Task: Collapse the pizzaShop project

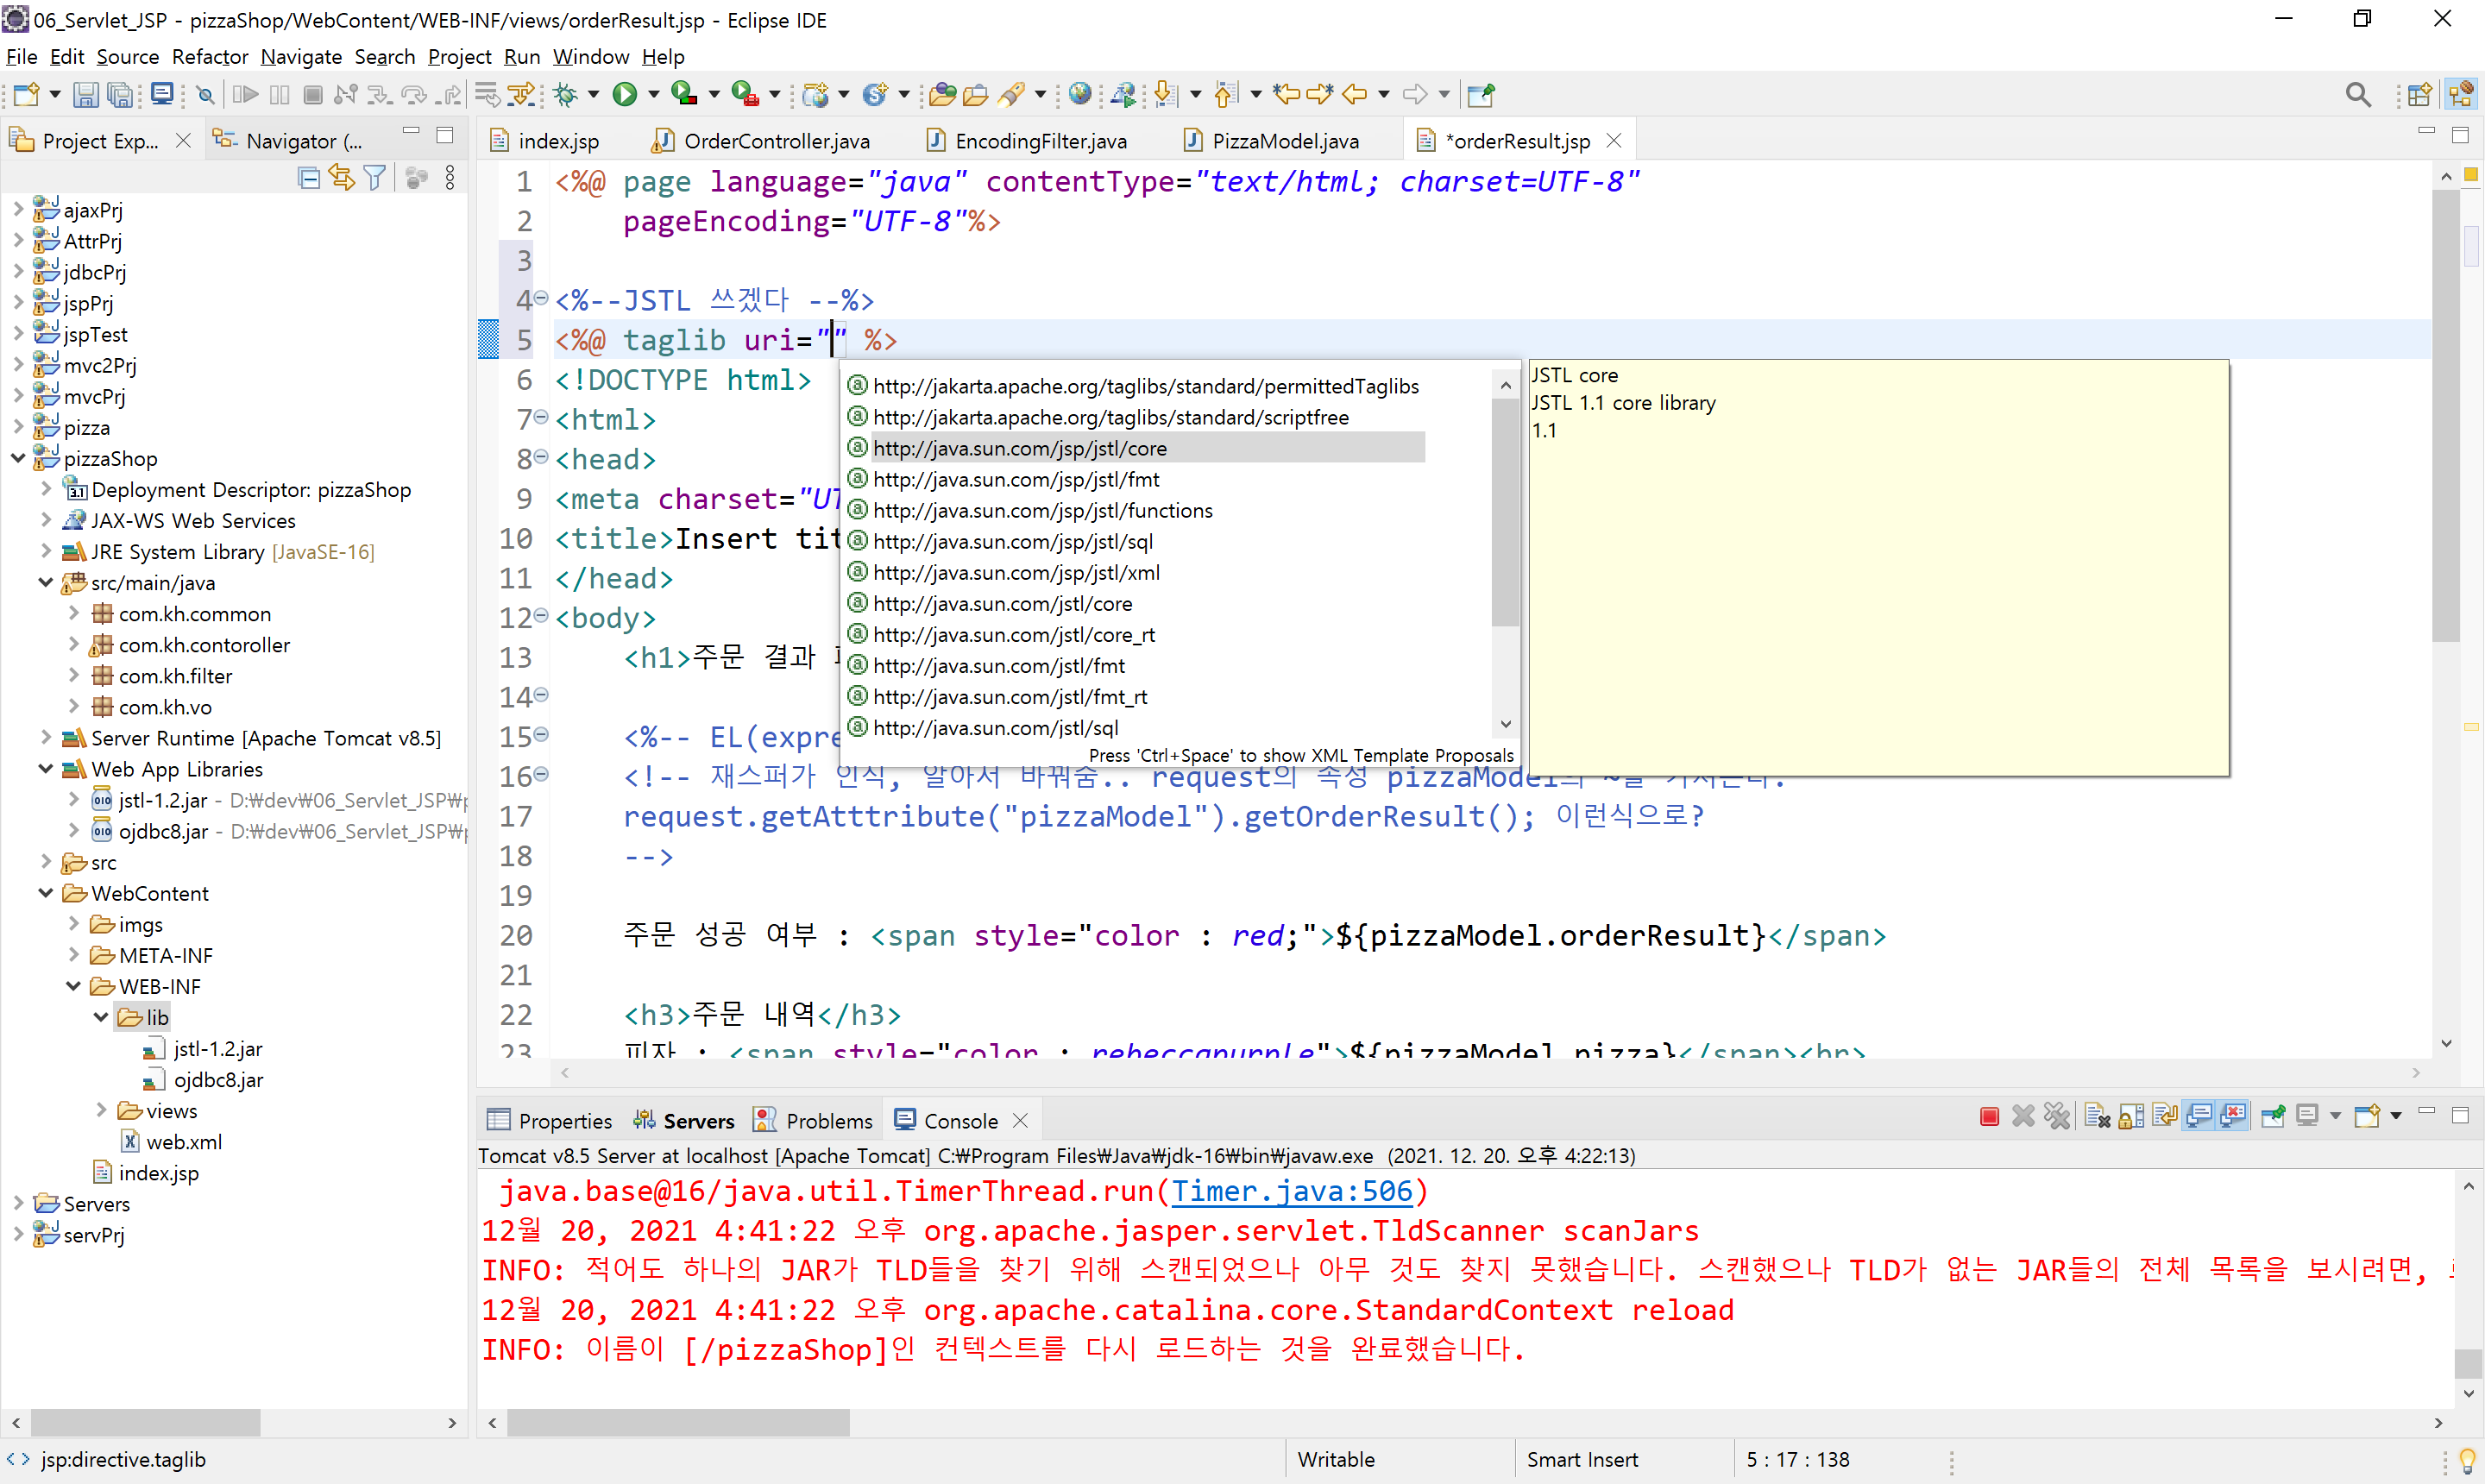Action: click(18, 458)
